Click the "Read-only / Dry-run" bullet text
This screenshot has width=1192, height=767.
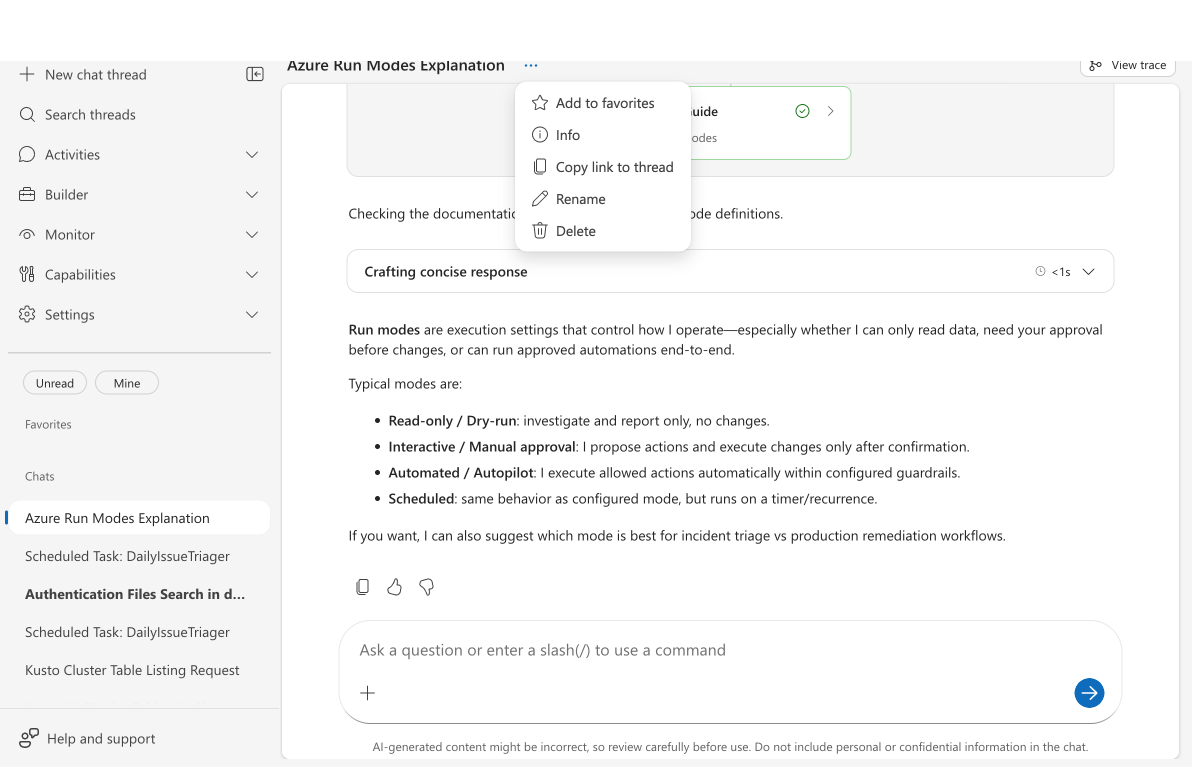tap(452, 420)
